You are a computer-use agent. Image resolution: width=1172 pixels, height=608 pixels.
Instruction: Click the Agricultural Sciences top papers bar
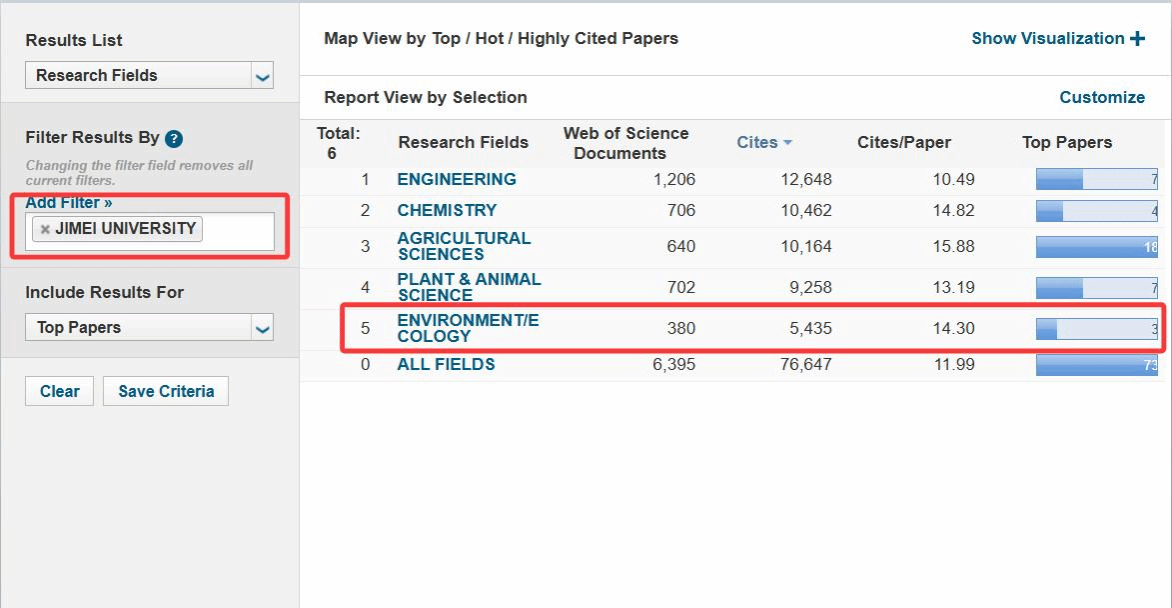(x=1096, y=247)
